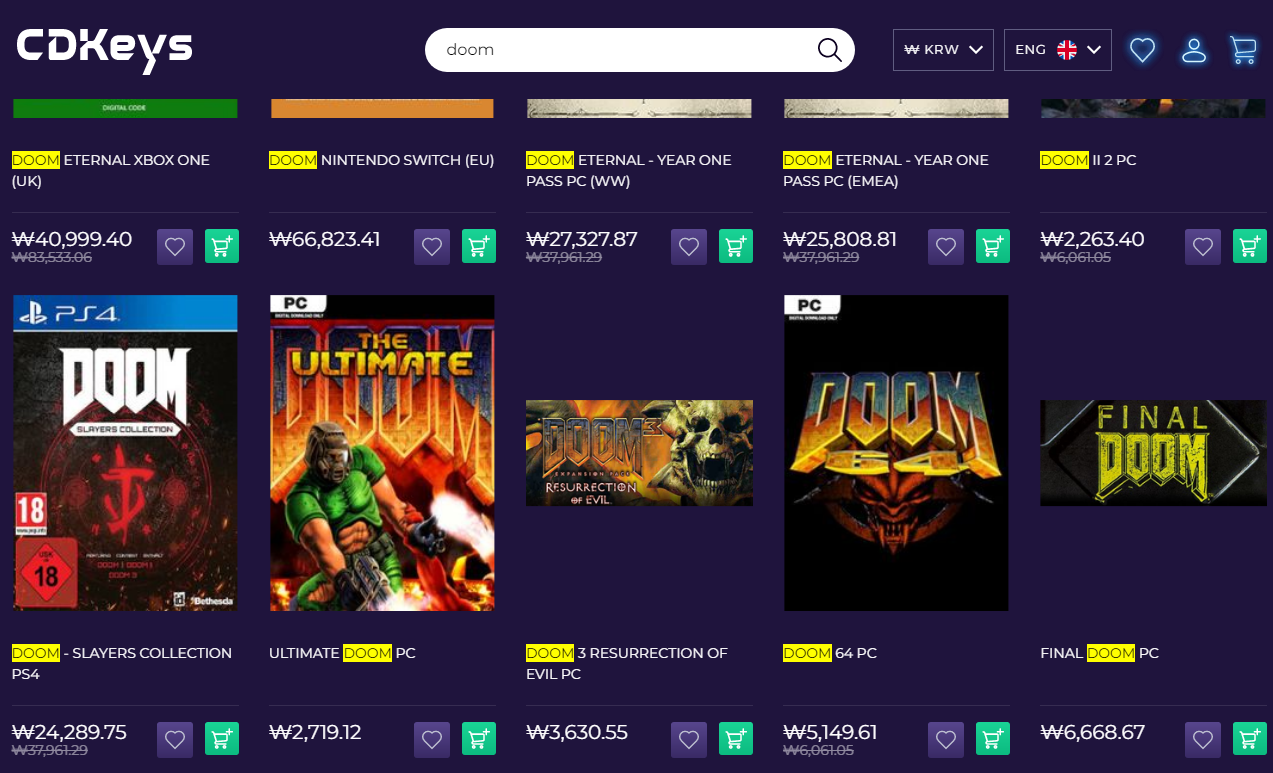The width and height of the screenshot is (1273, 773).
Task: Add Doom Nintendo Switch (EU) to cart
Action: tap(479, 246)
